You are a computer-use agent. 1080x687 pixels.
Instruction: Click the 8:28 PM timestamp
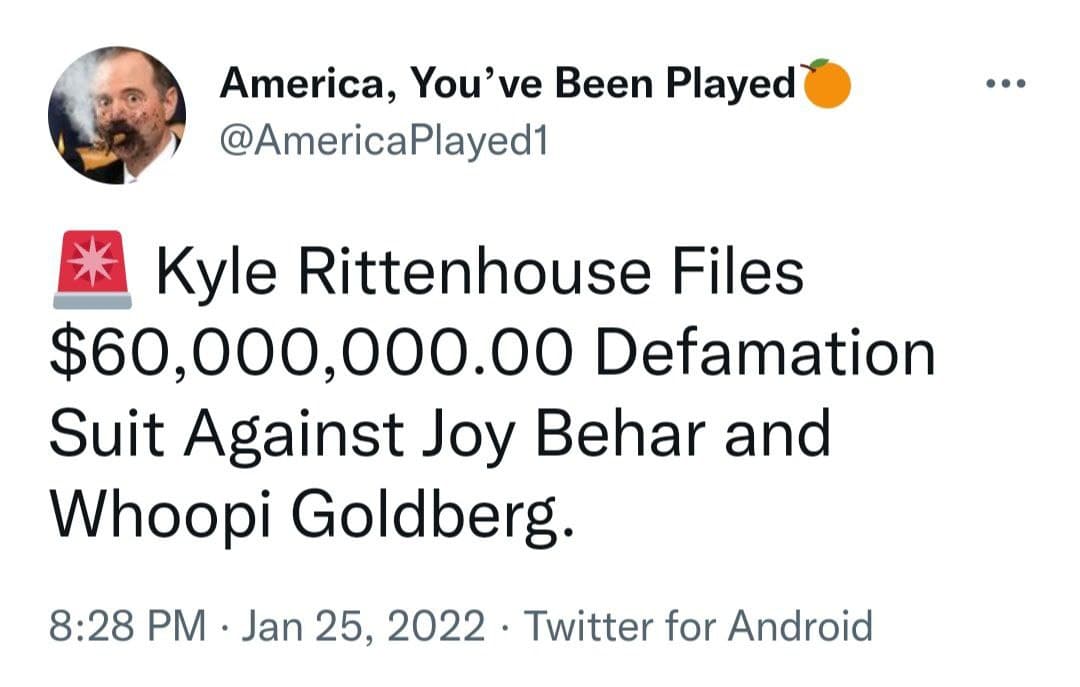pyautogui.click(x=128, y=627)
